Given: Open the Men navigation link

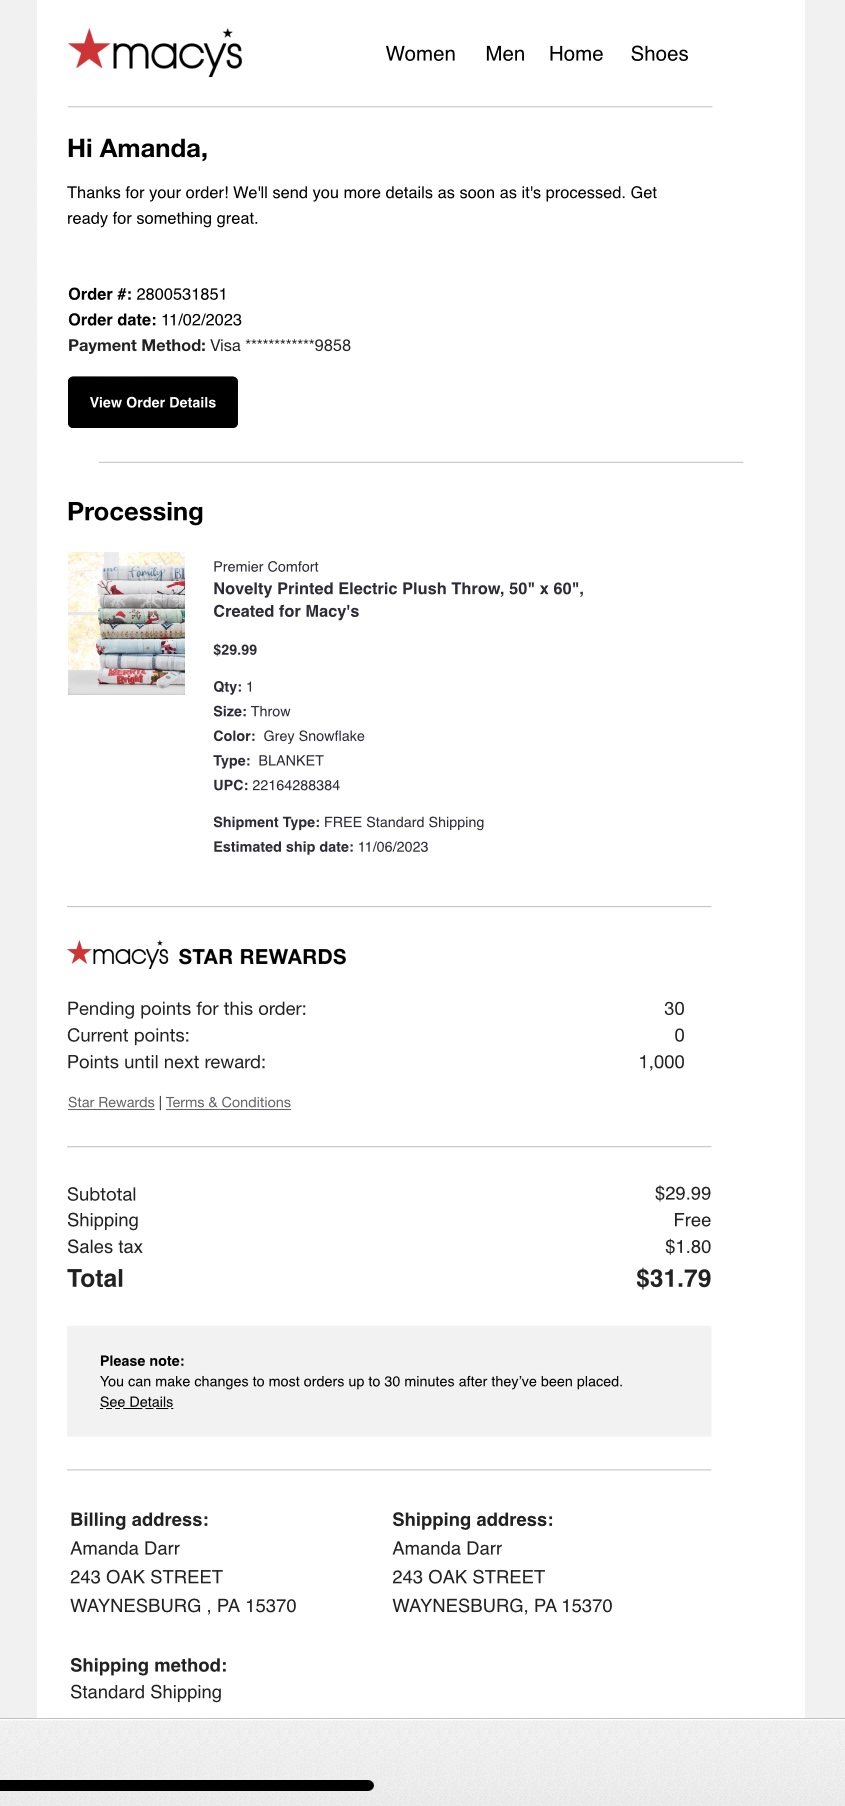Looking at the screenshot, I should (x=505, y=54).
